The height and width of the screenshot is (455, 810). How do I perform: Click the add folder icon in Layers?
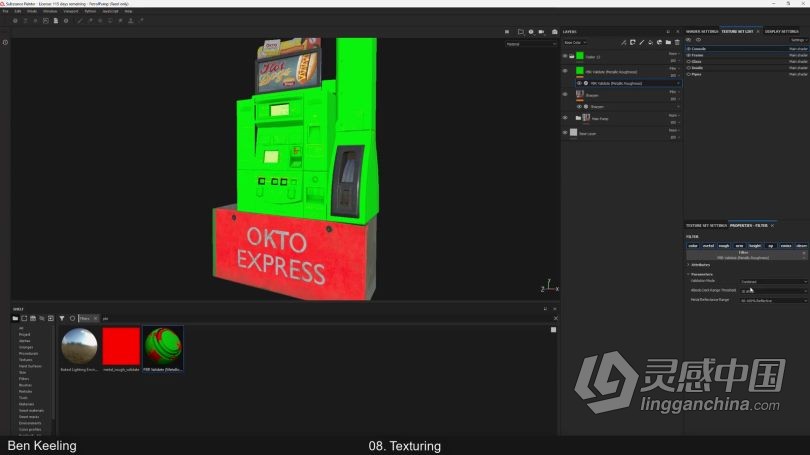click(x=668, y=42)
